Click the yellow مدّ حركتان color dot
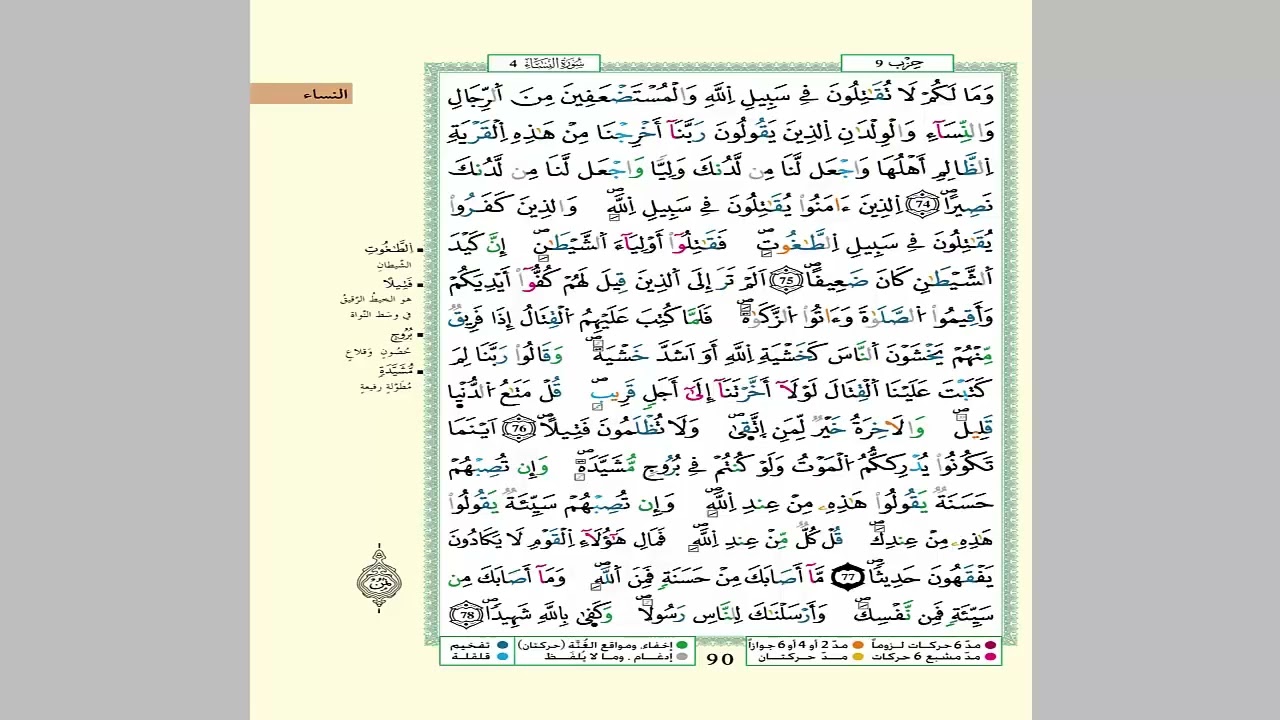 [858, 657]
